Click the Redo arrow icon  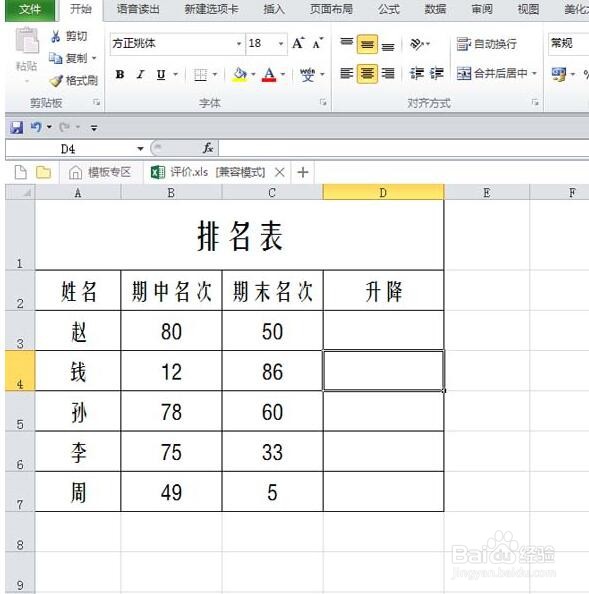click(64, 127)
